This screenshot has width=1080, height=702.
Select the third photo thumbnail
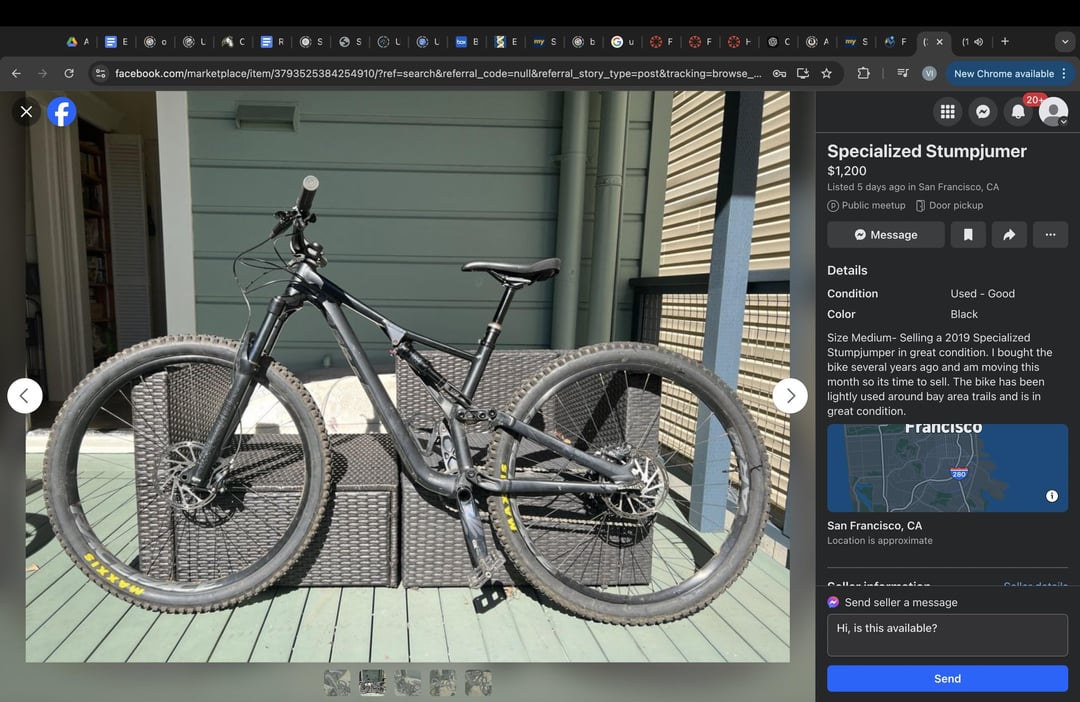[408, 683]
